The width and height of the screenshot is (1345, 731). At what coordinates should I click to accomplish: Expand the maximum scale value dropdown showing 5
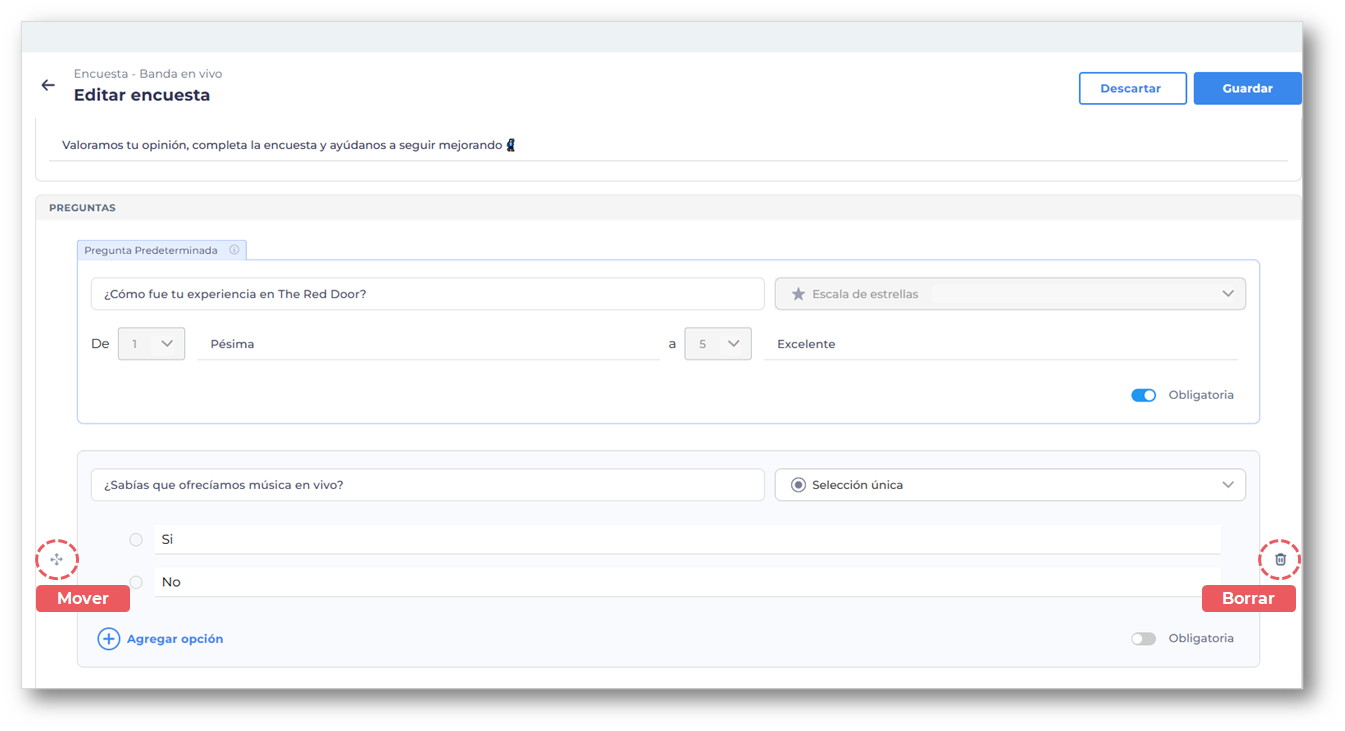coord(718,344)
